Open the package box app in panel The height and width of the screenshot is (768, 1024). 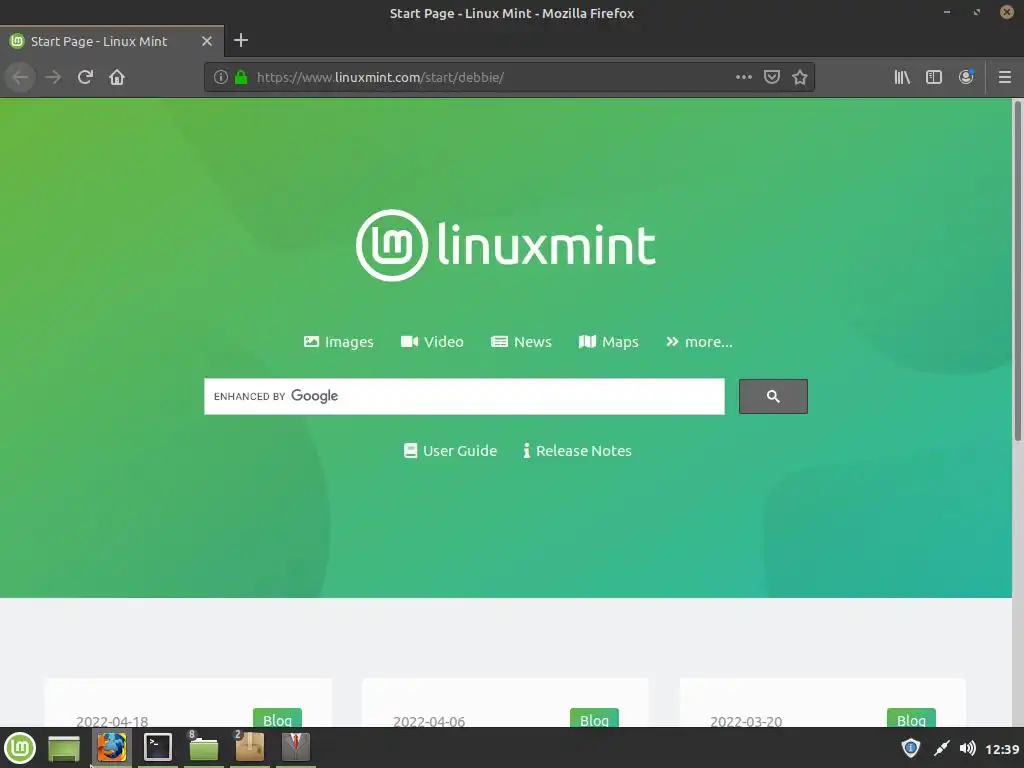[x=249, y=748]
